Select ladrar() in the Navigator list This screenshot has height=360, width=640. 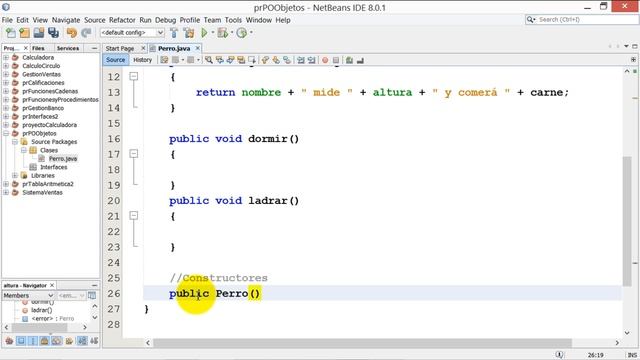click(x=41, y=310)
